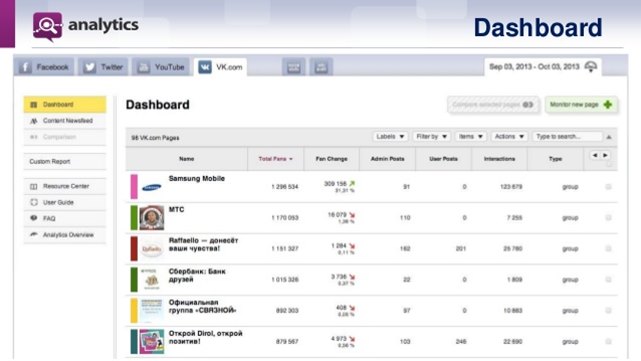The width and height of the screenshot is (641, 361).
Task: Click Compare selected pages button
Action: coord(493,105)
